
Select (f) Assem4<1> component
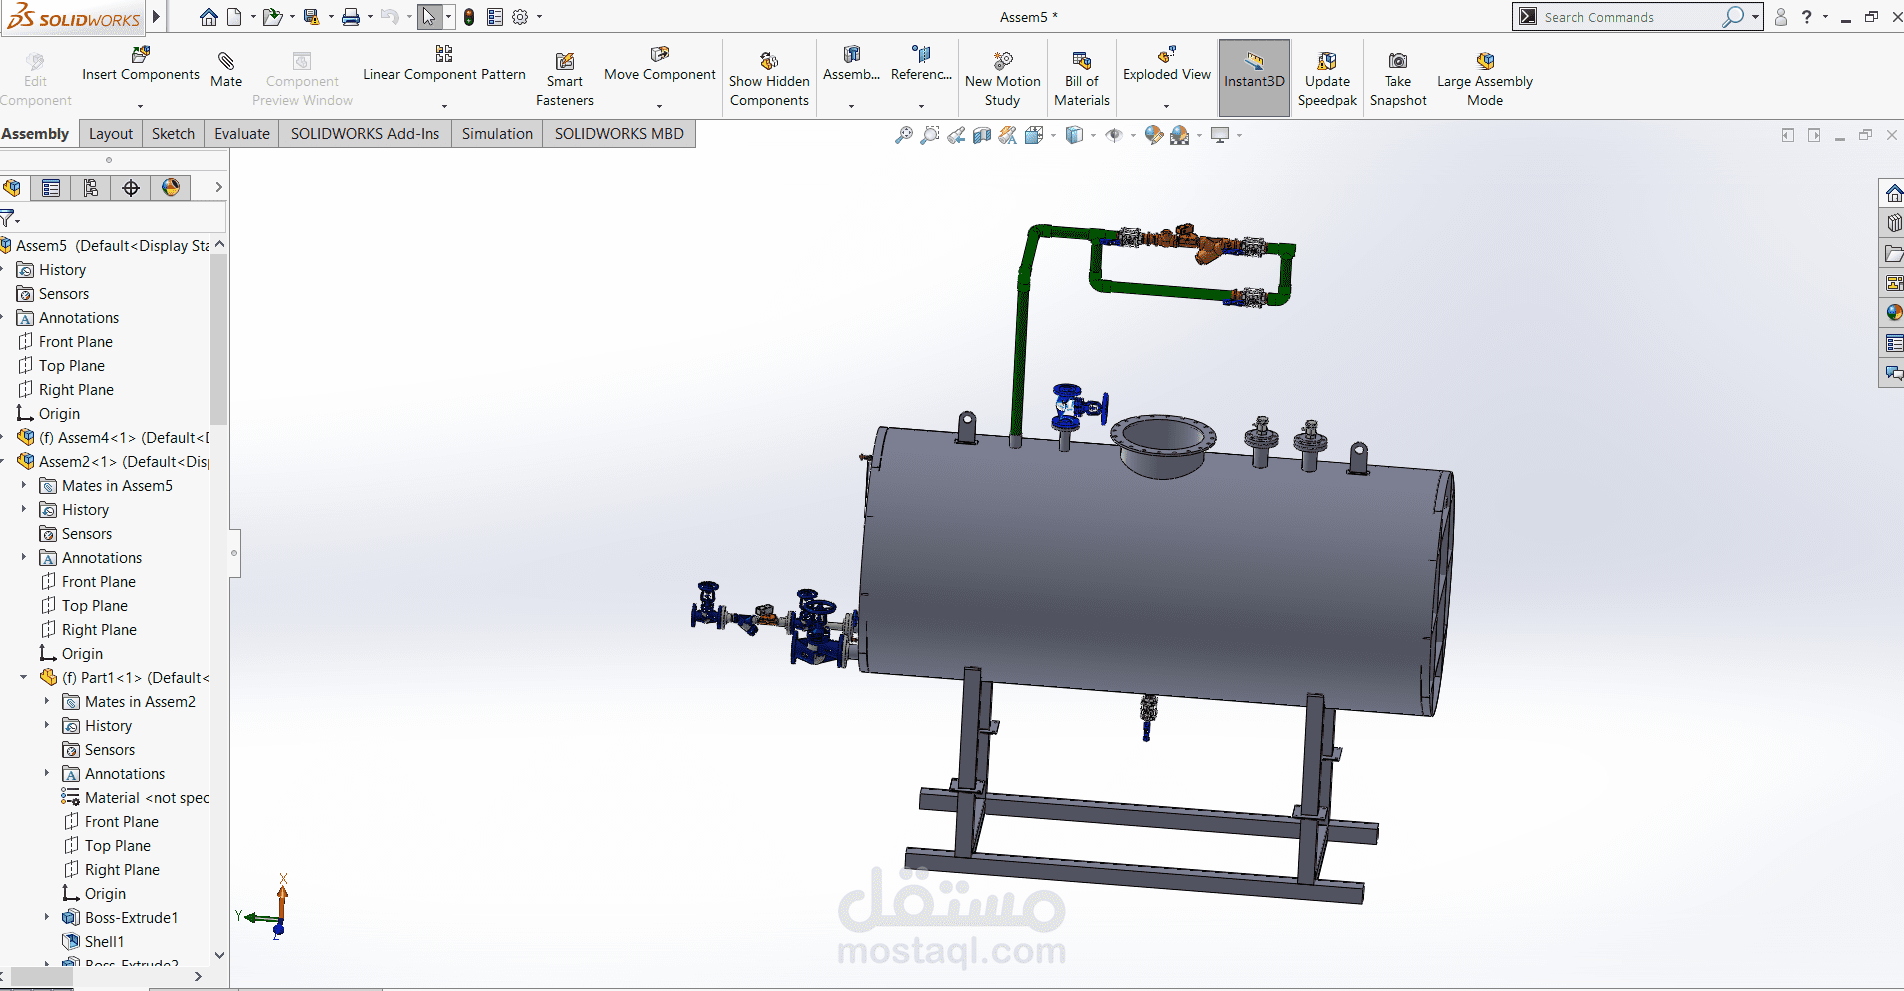pyautogui.click(x=113, y=437)
